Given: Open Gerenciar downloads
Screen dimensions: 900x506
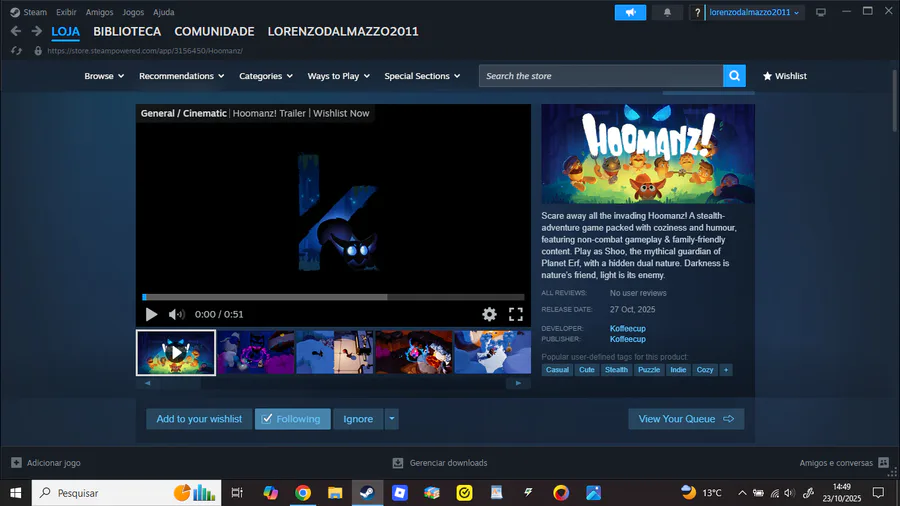Looking at the screenshot, I should (x=440, y=463).
